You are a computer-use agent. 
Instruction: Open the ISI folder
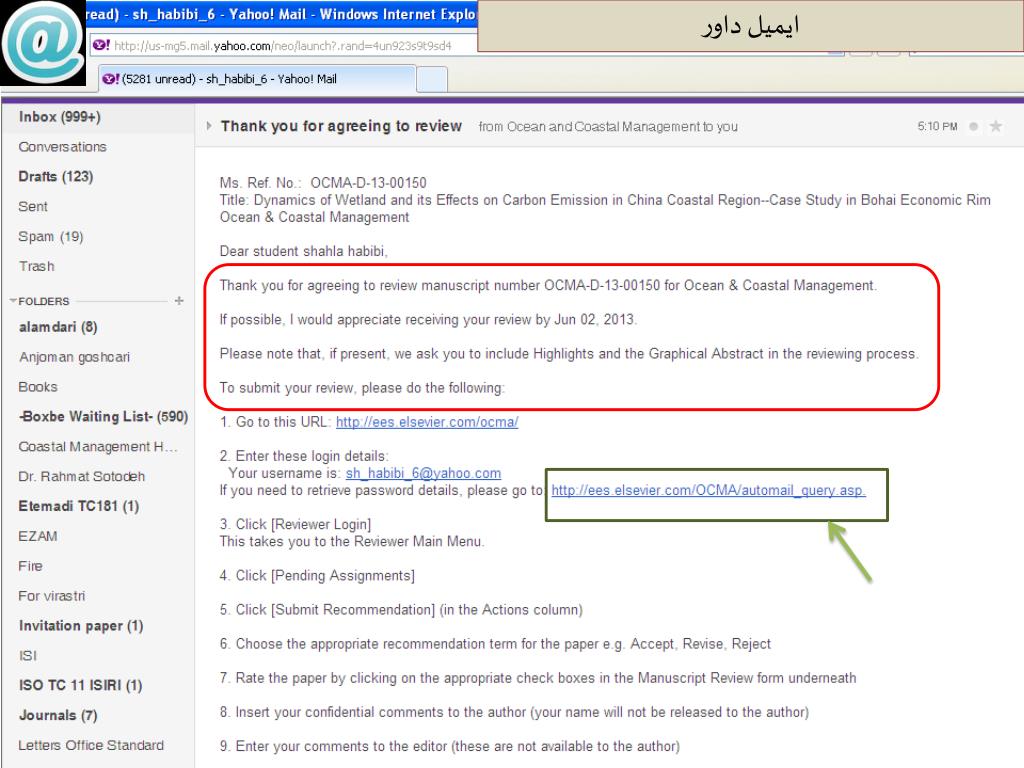click(27, 656)
